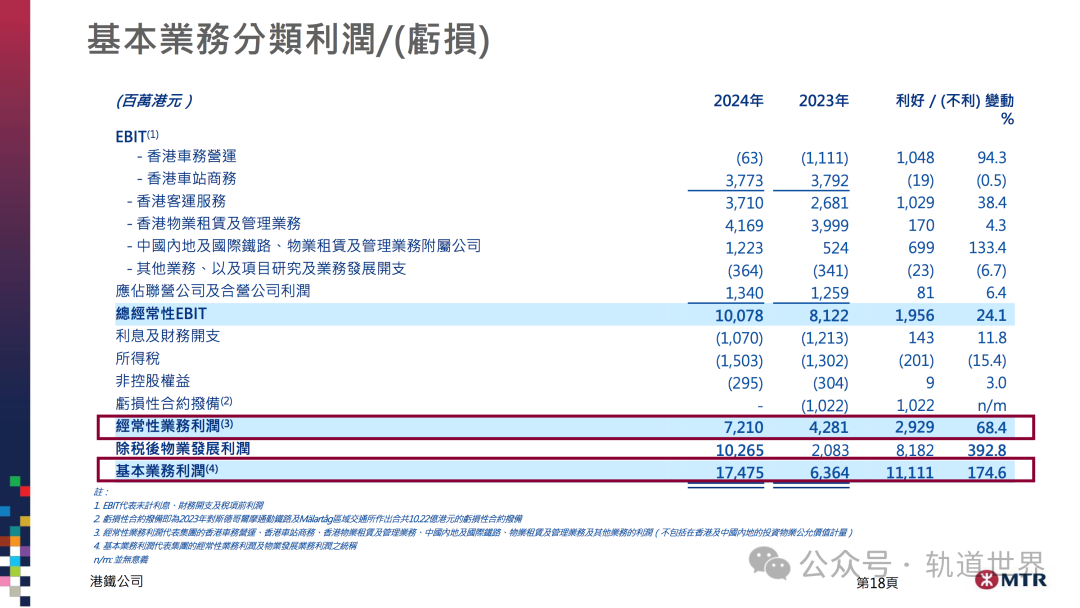Select the 4,169 property rental value
The image size is (1080, 608).
[x=745, y=226]
